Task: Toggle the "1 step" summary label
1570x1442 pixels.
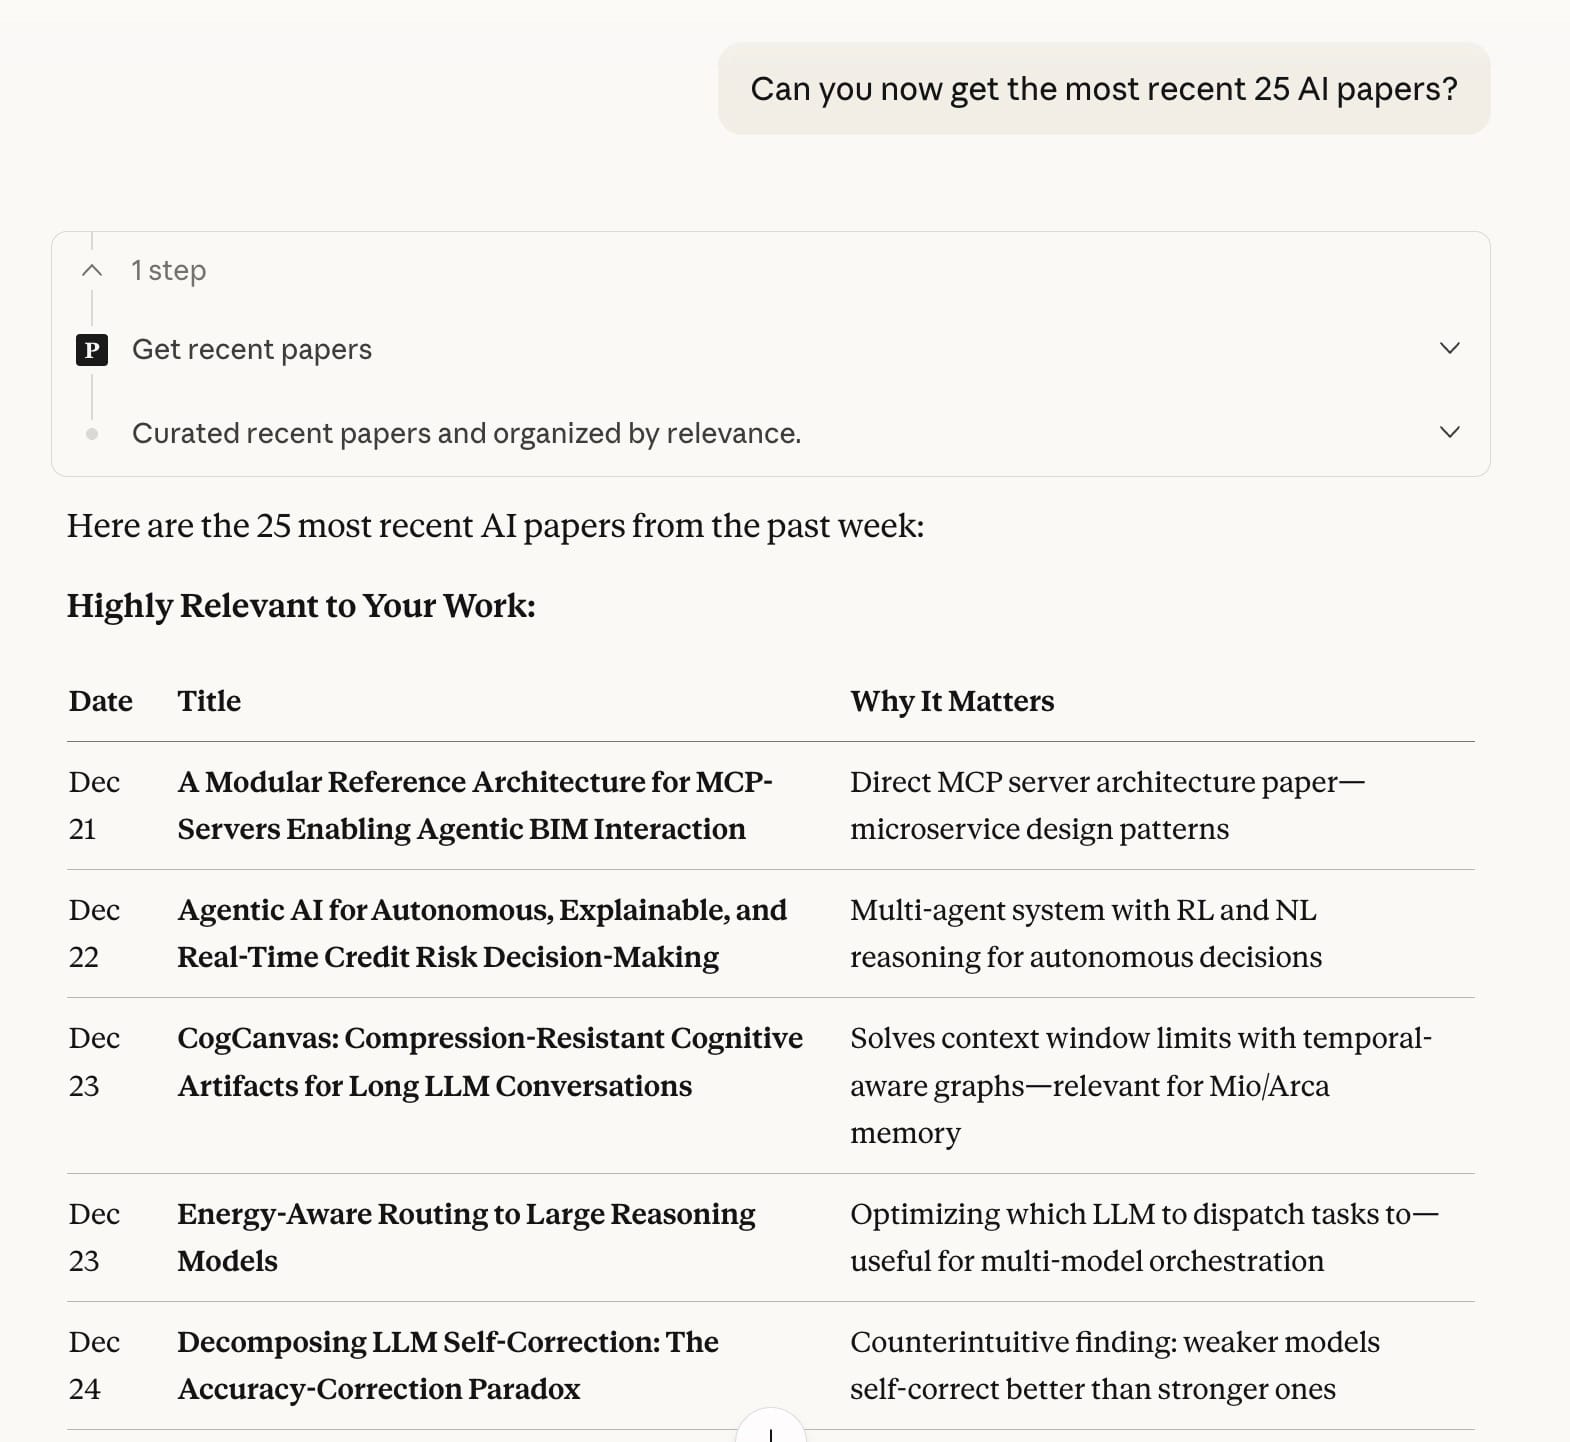Action: point(169,270)
